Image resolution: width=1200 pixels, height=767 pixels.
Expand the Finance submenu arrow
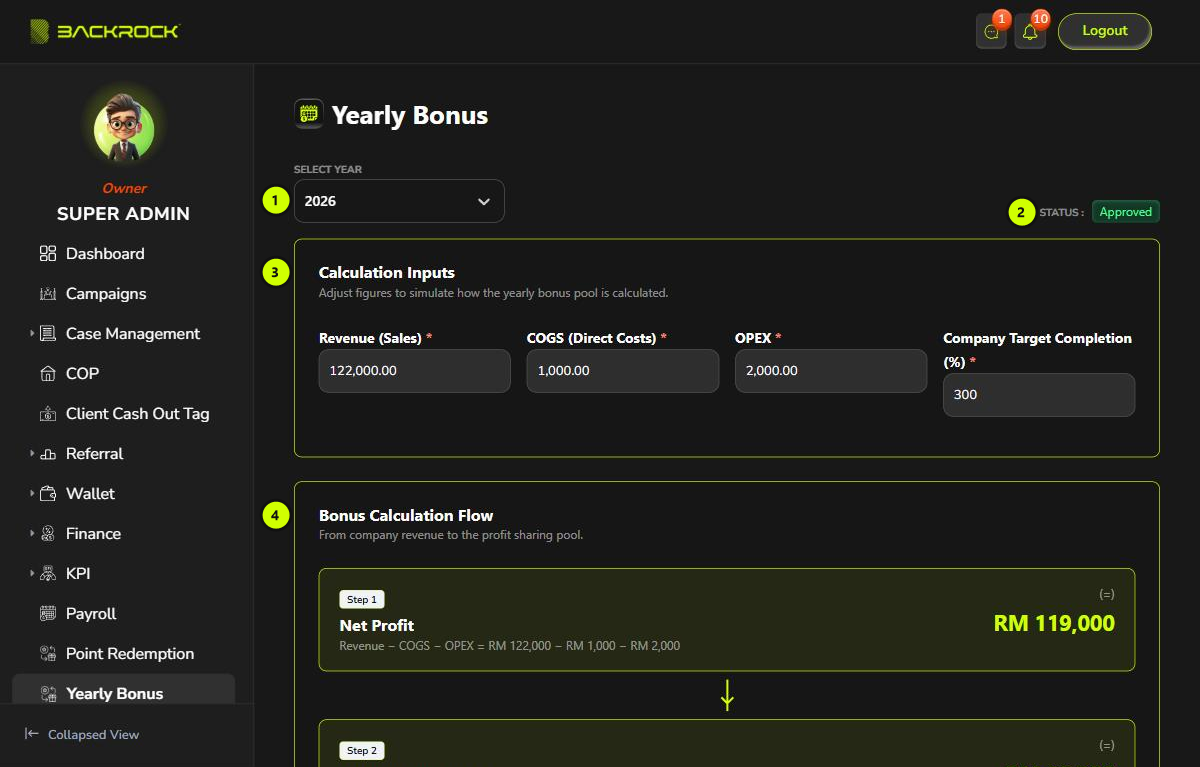coord(31,534)
